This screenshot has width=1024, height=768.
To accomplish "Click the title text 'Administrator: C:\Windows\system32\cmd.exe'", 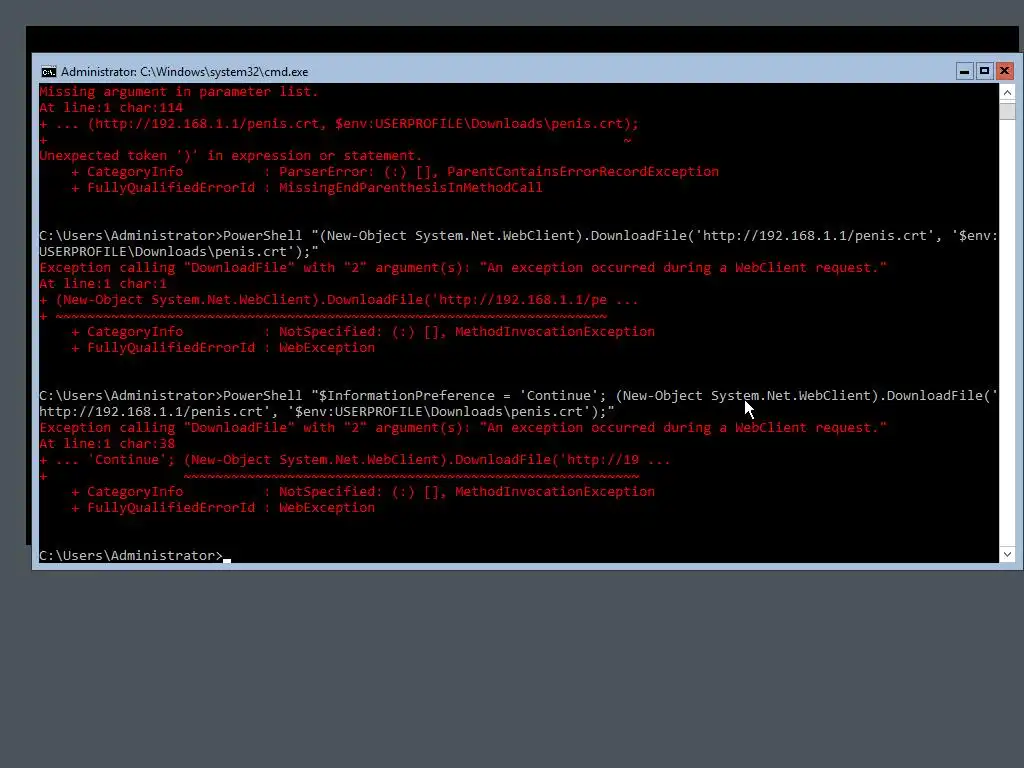I will 184,72.
